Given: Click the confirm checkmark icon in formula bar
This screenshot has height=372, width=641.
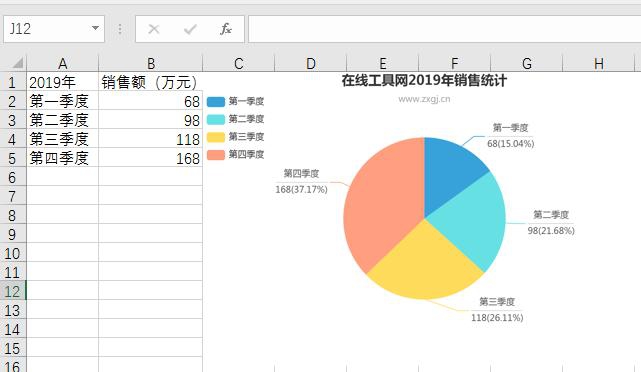Looking at the screenshot, I should point(190,29).
